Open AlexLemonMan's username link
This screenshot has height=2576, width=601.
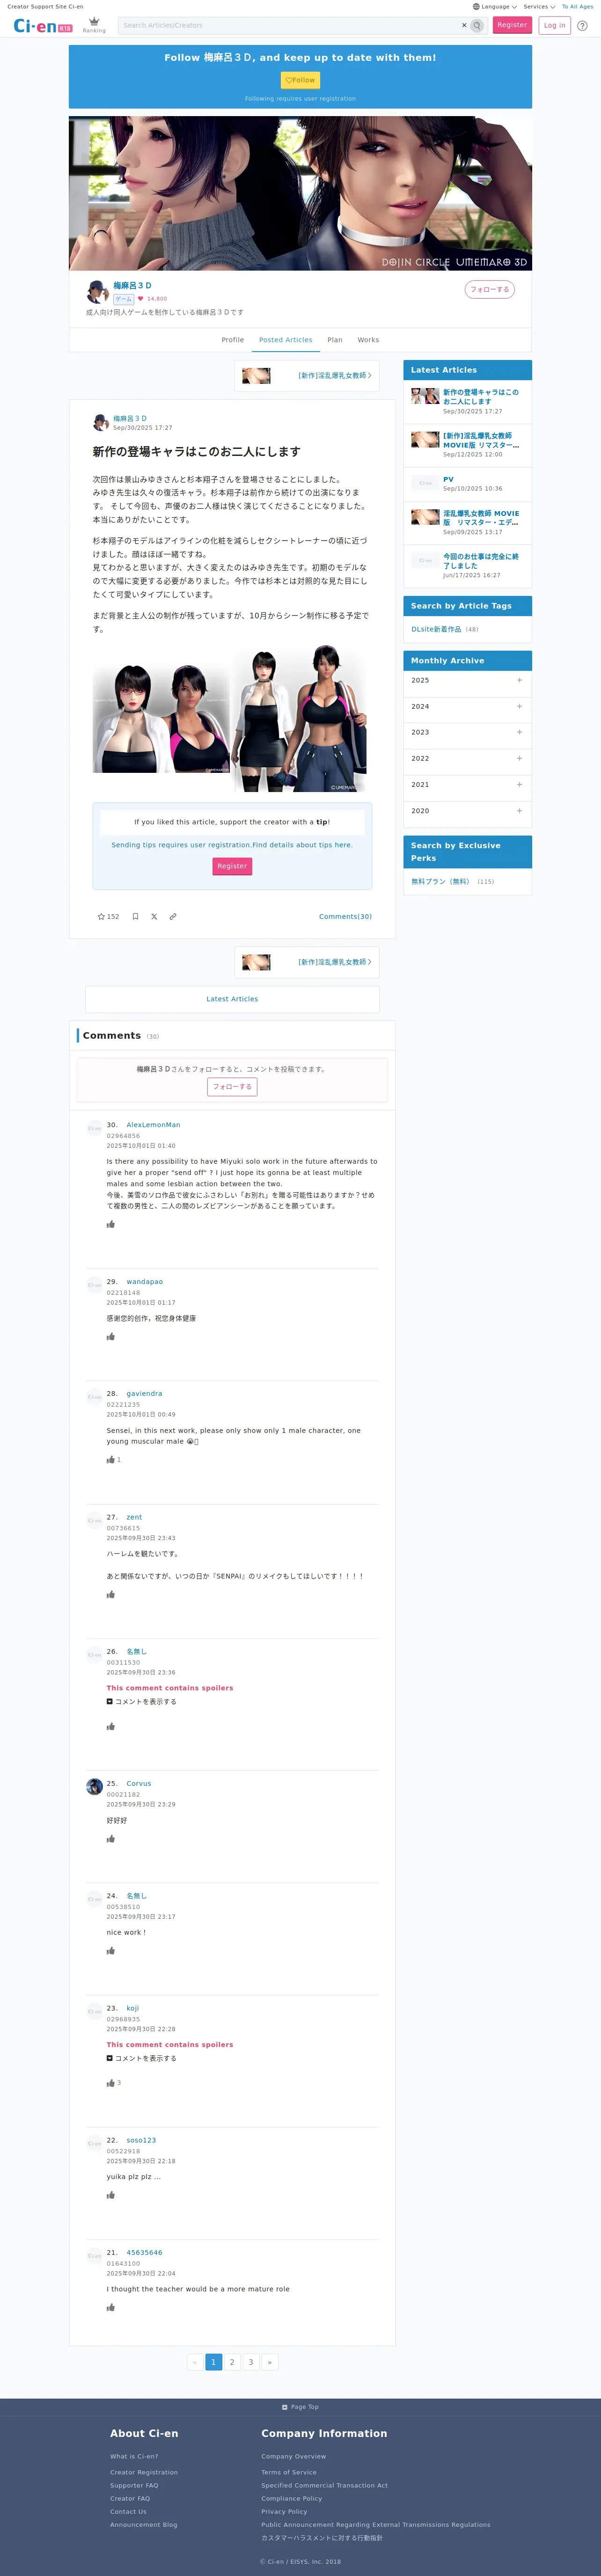click(x=153, y=1125)
